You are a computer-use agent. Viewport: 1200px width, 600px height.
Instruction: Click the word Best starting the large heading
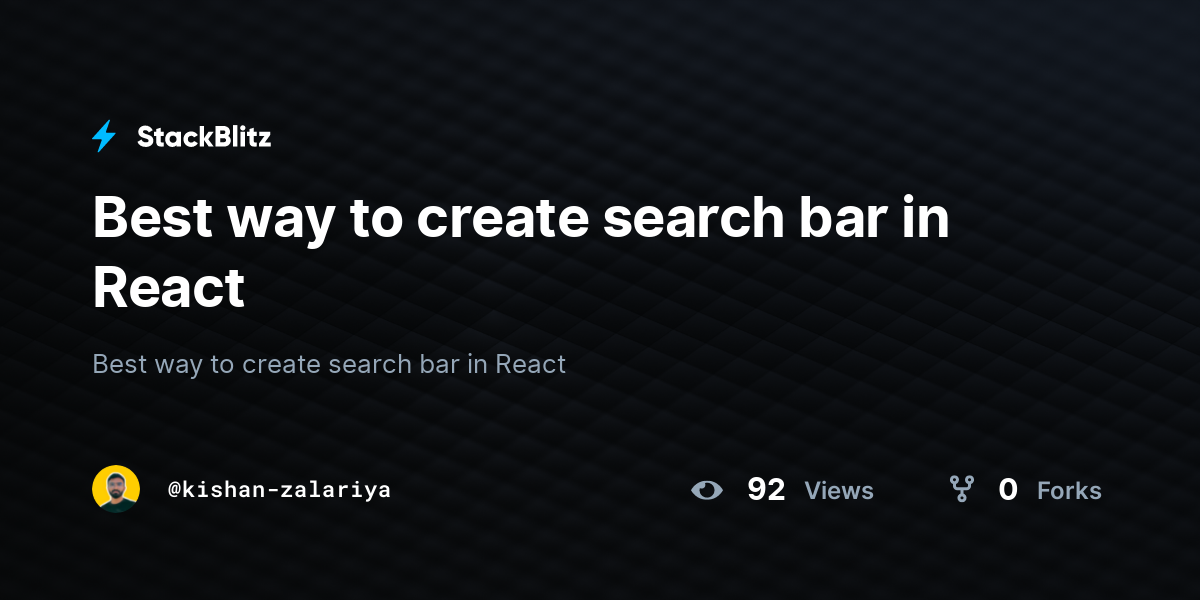(x=153, y=217)
